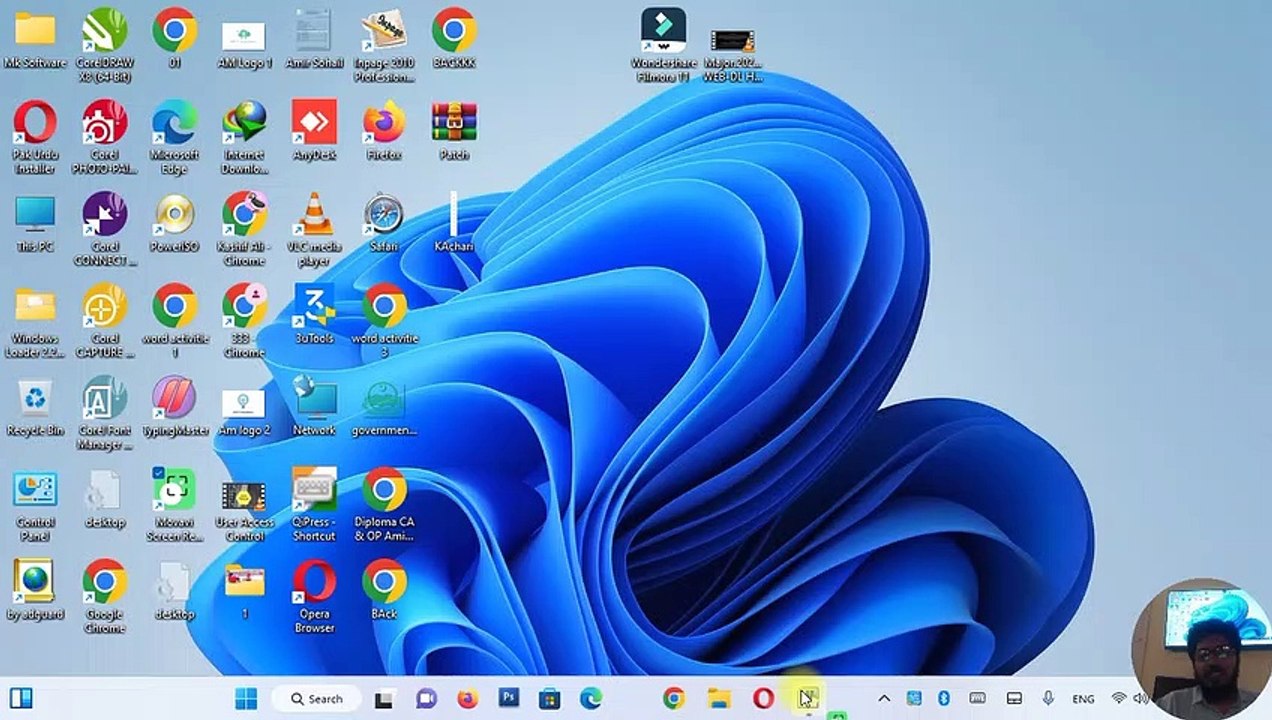Open the taskbar video chat app

(426, 699)
